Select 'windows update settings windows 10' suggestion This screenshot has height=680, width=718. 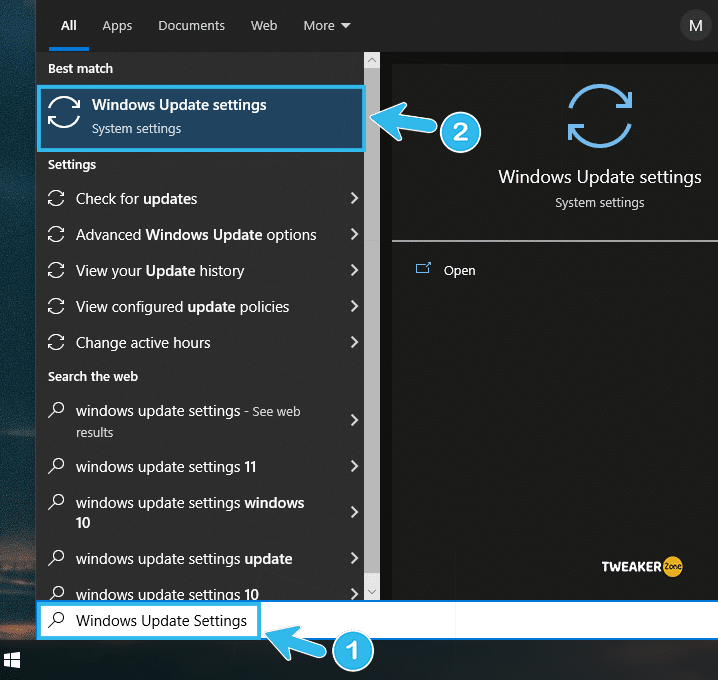(201, 512)
